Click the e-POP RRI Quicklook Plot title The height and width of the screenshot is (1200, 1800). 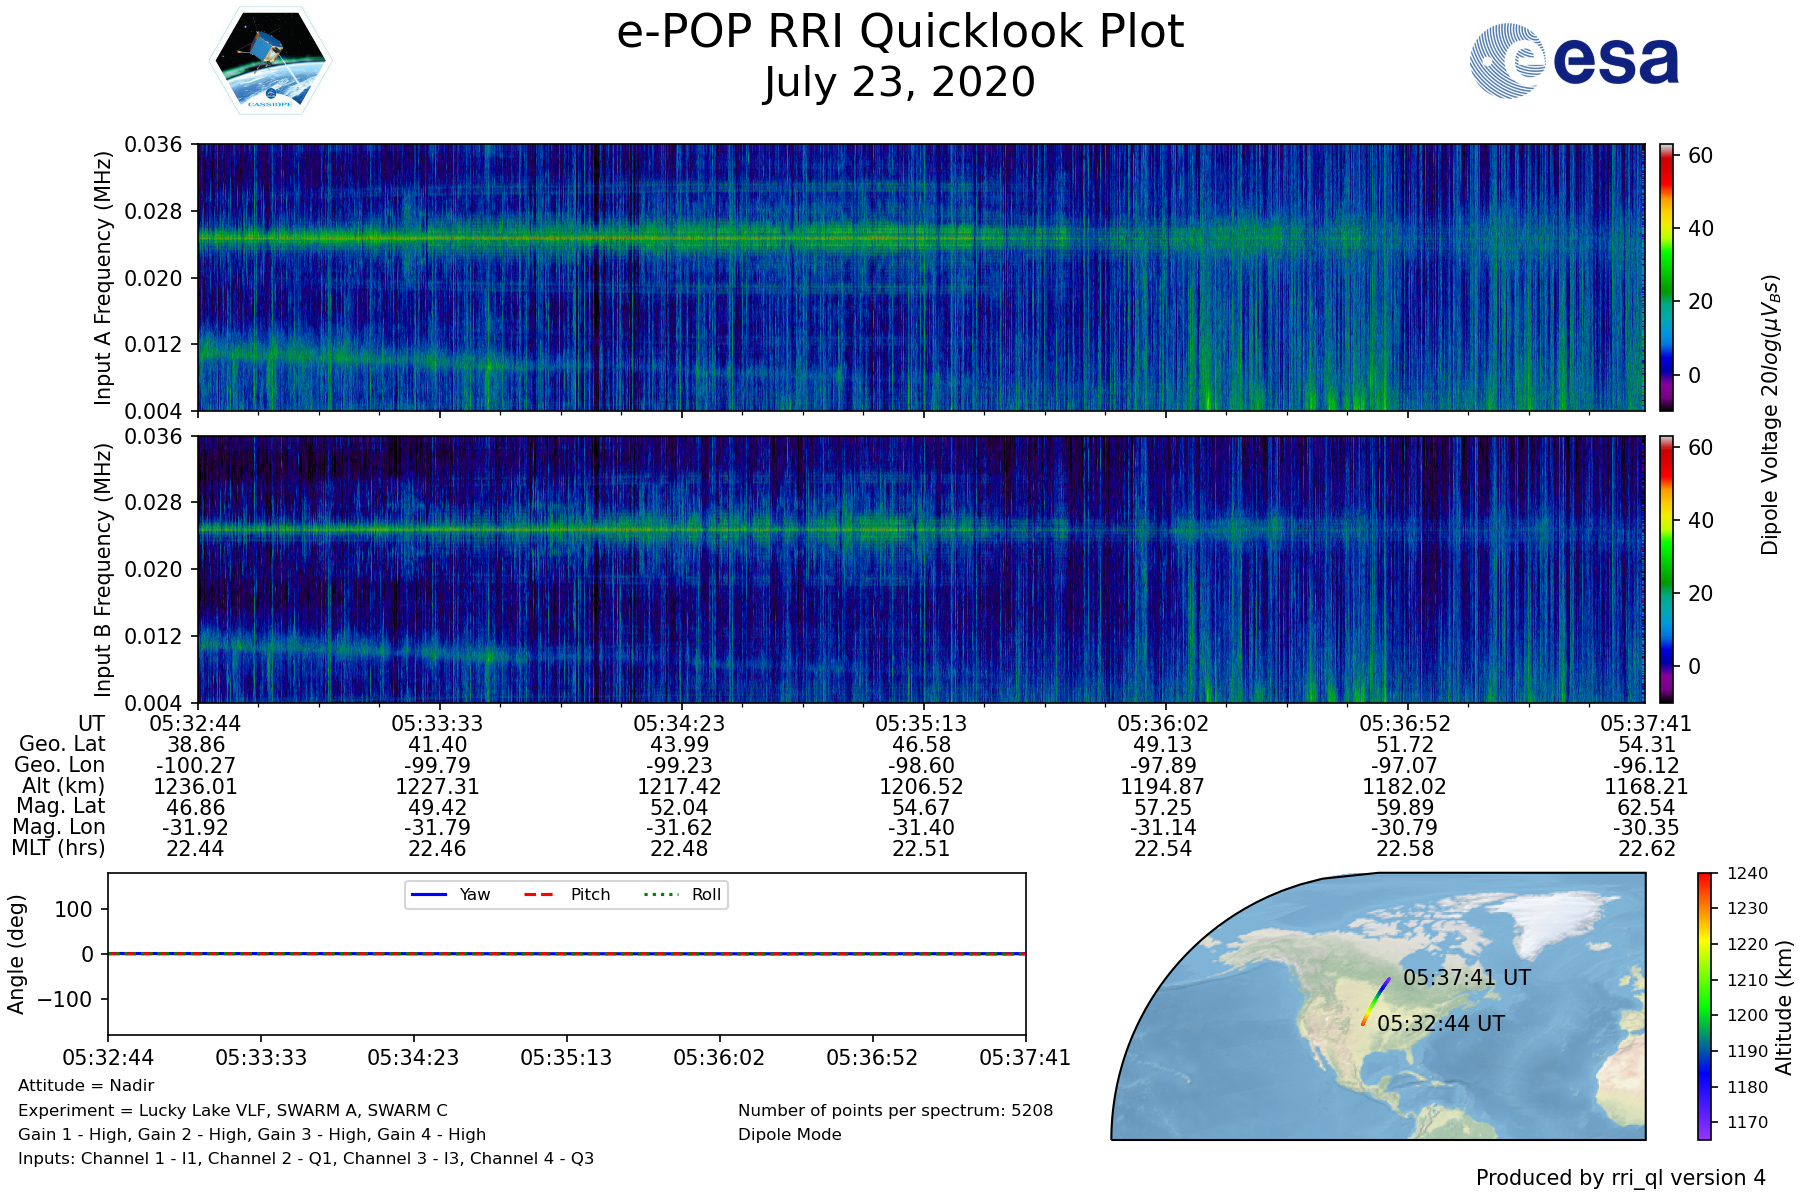coord(900,32)
